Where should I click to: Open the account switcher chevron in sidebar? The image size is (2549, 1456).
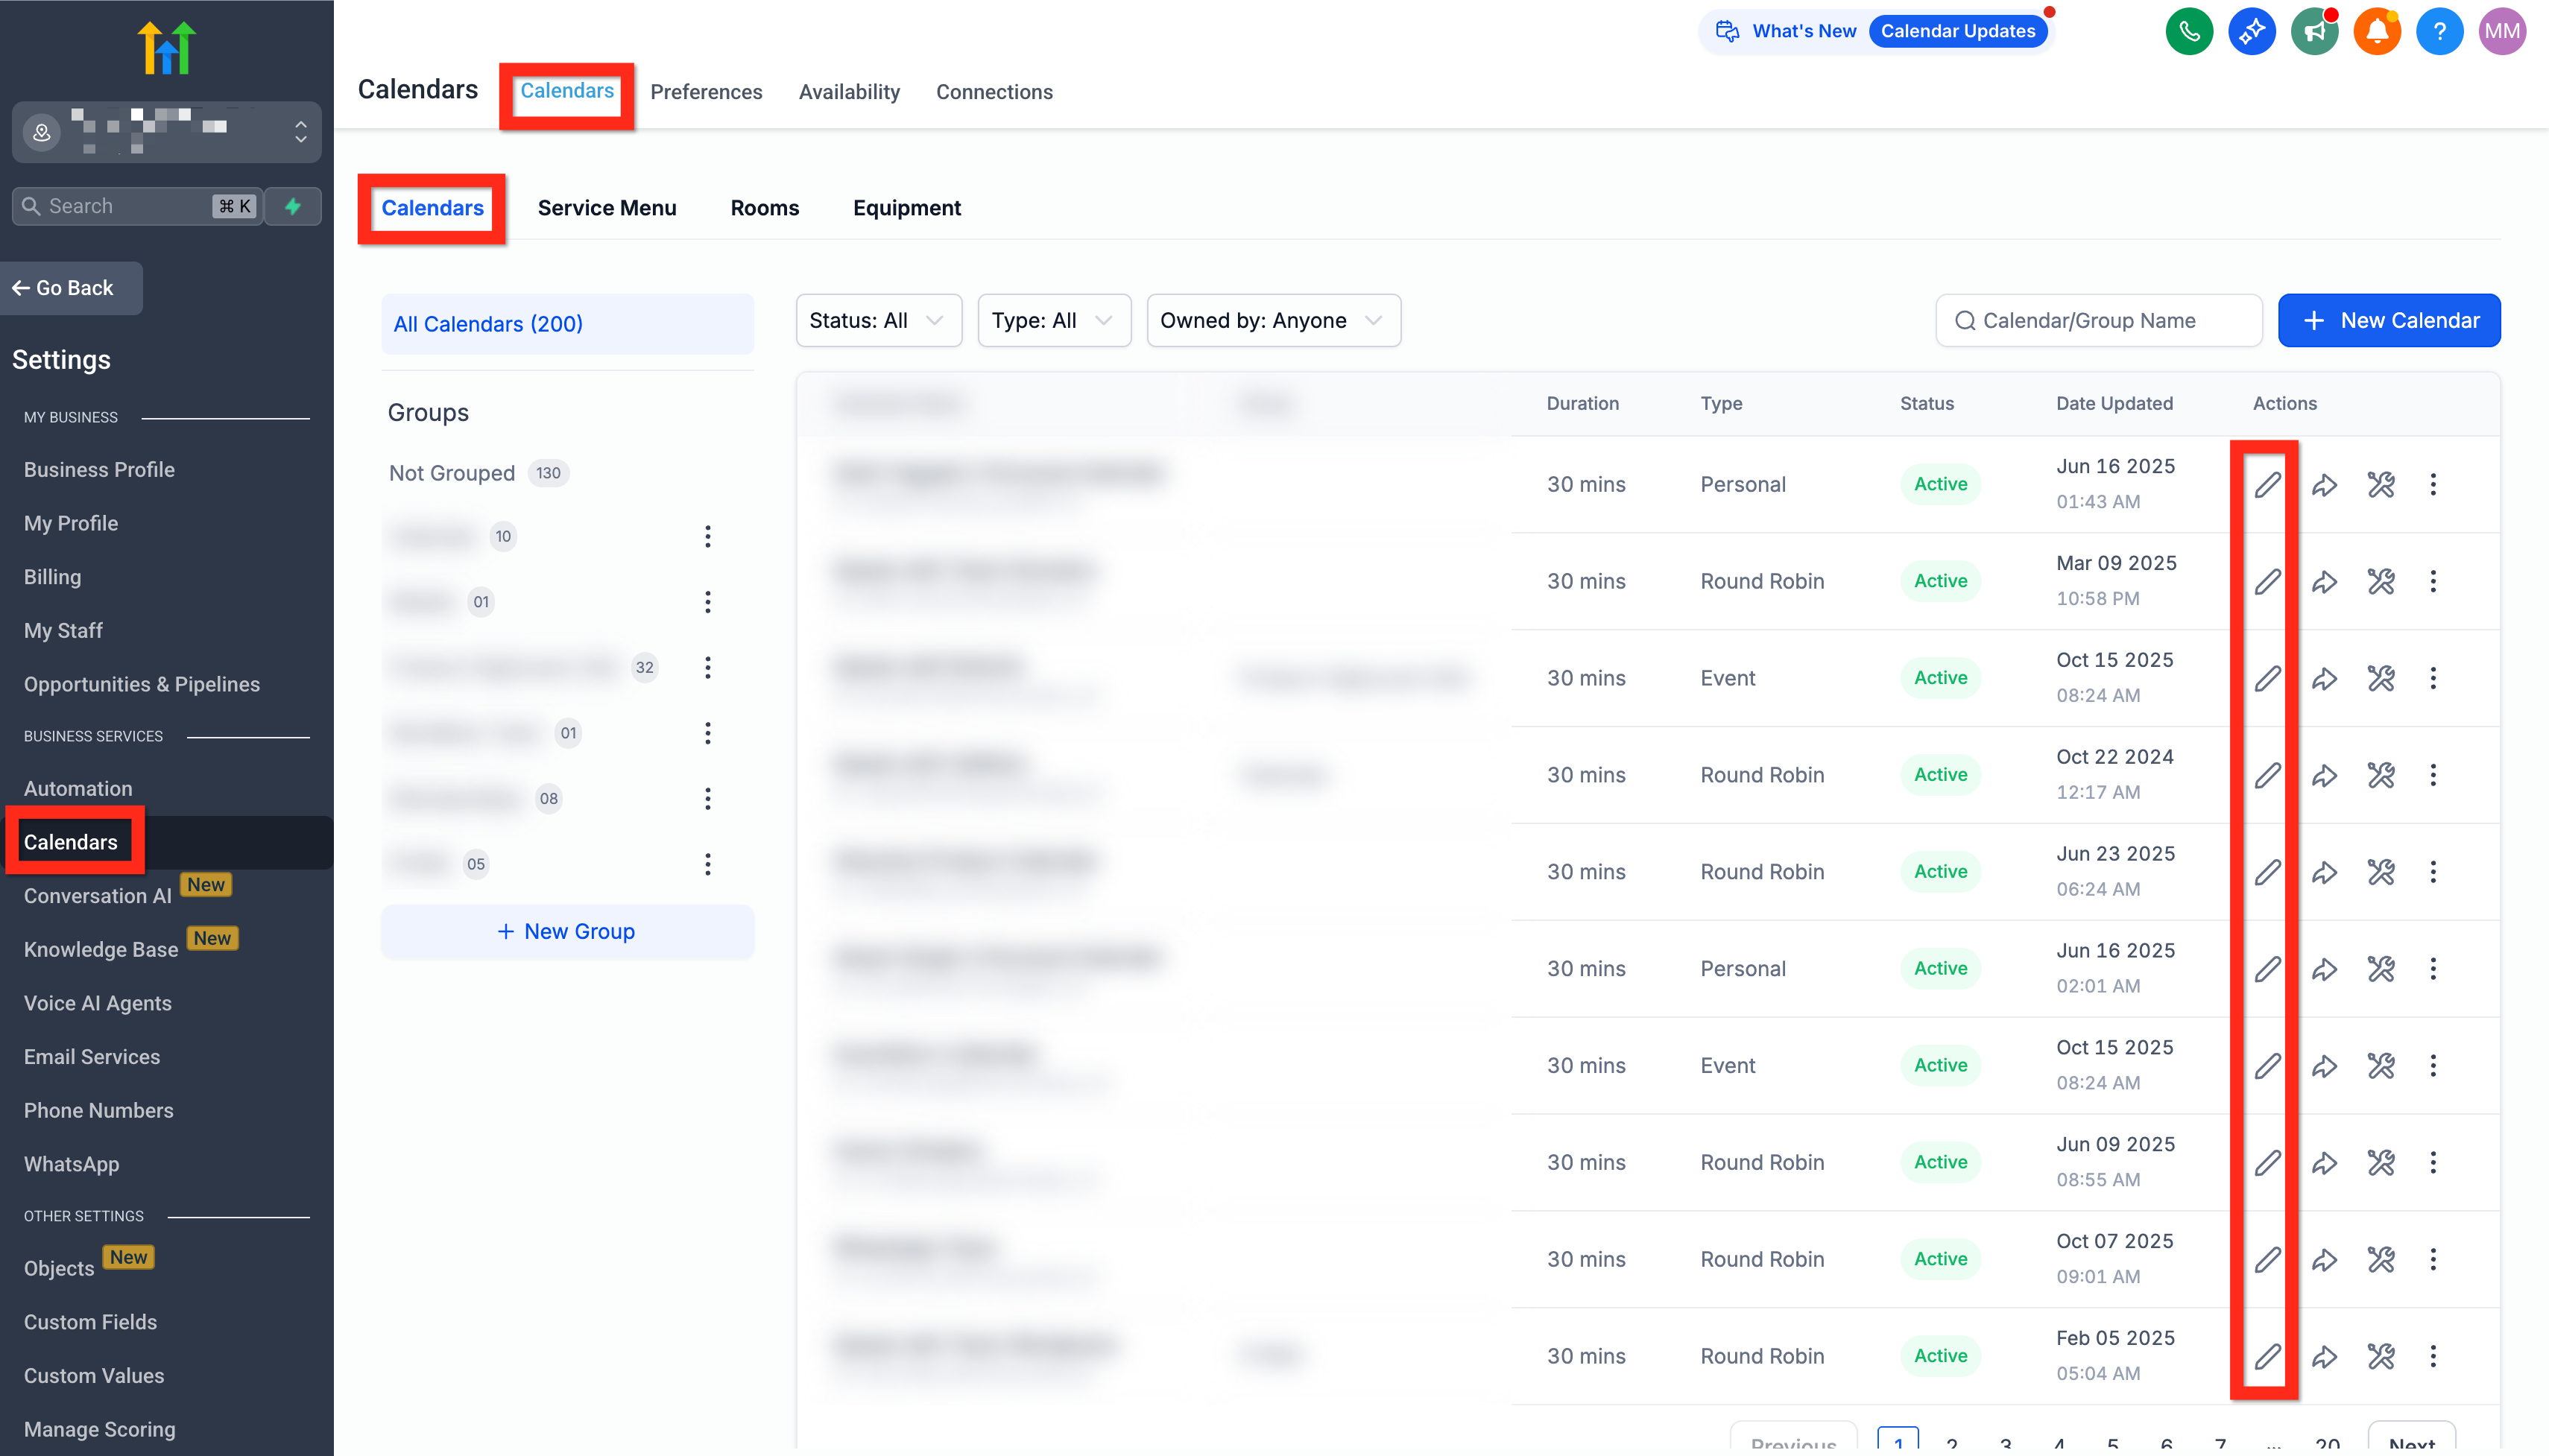[300, 132]
